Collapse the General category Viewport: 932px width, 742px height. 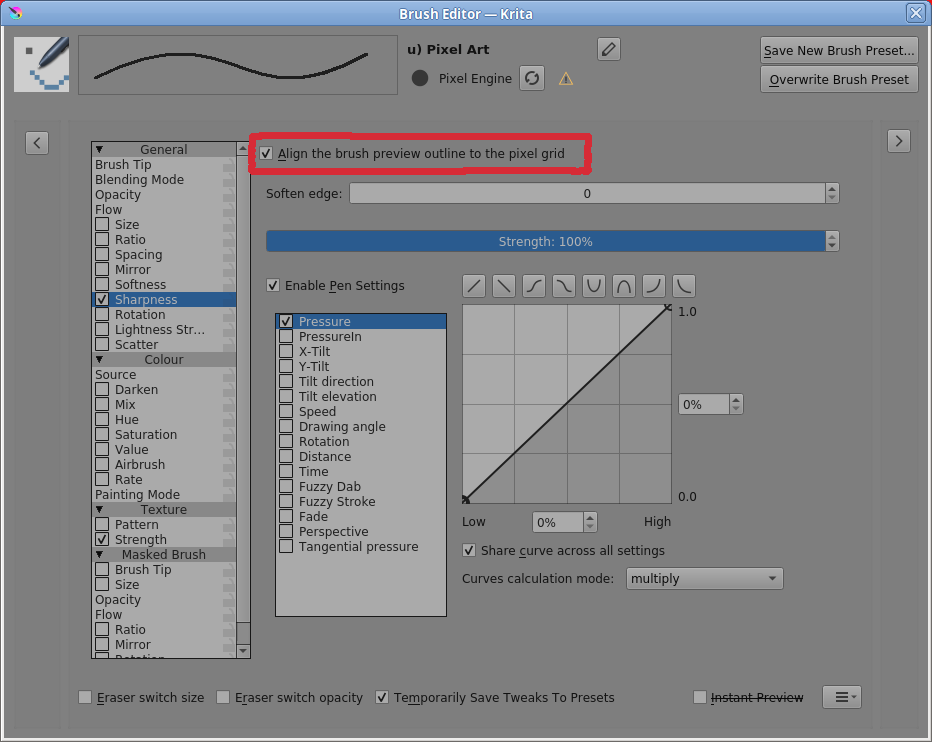[x=99, y=149]
